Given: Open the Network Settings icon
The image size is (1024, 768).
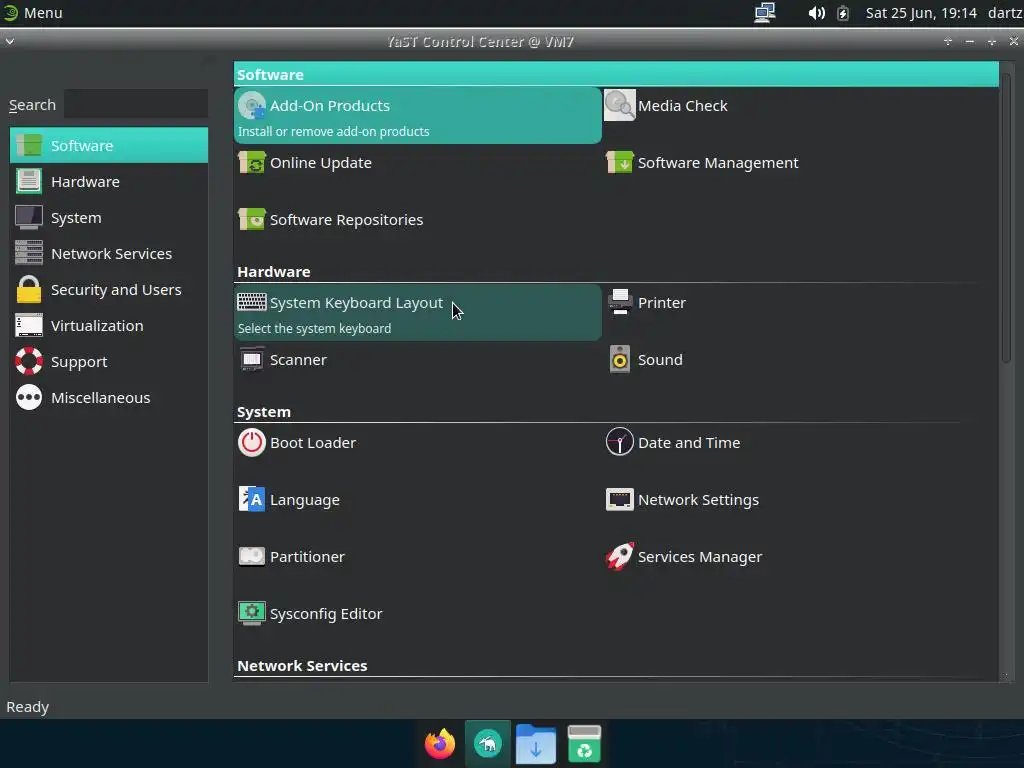Looking at the screenshot, I should (619, 500).
